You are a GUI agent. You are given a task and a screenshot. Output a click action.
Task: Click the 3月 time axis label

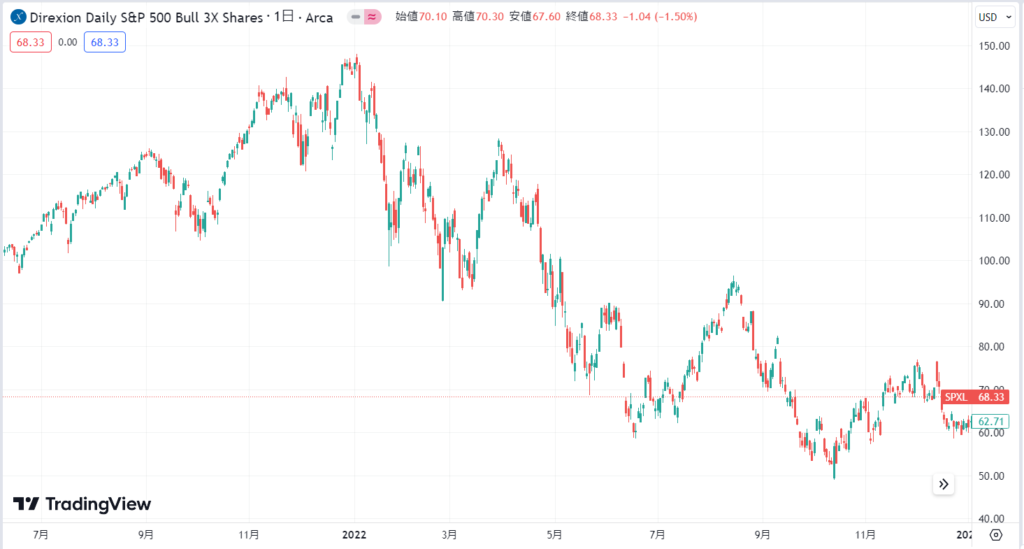click(x=449, y=535)
